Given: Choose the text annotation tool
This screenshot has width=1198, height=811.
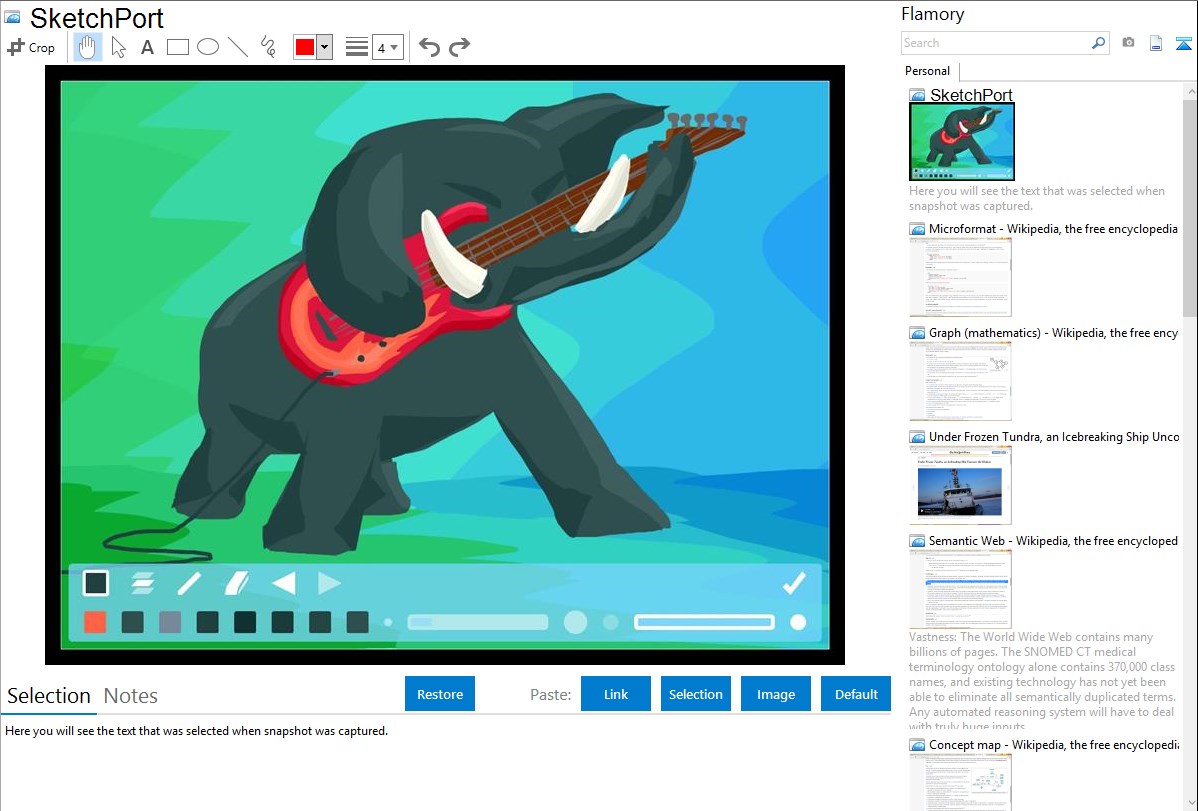Looking at the screenshot, I should tap(147, 47).
